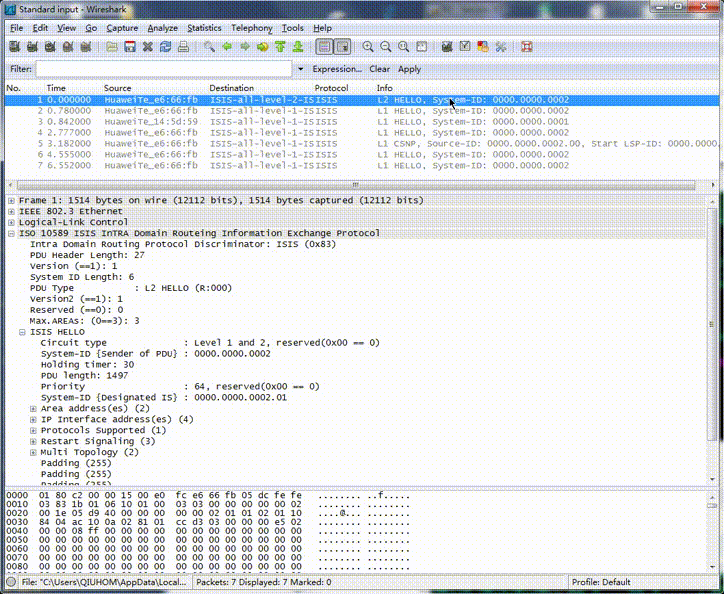Open the Edit menu
The image size is (724, 594).
pyautogui.click(x=40, y=28)
